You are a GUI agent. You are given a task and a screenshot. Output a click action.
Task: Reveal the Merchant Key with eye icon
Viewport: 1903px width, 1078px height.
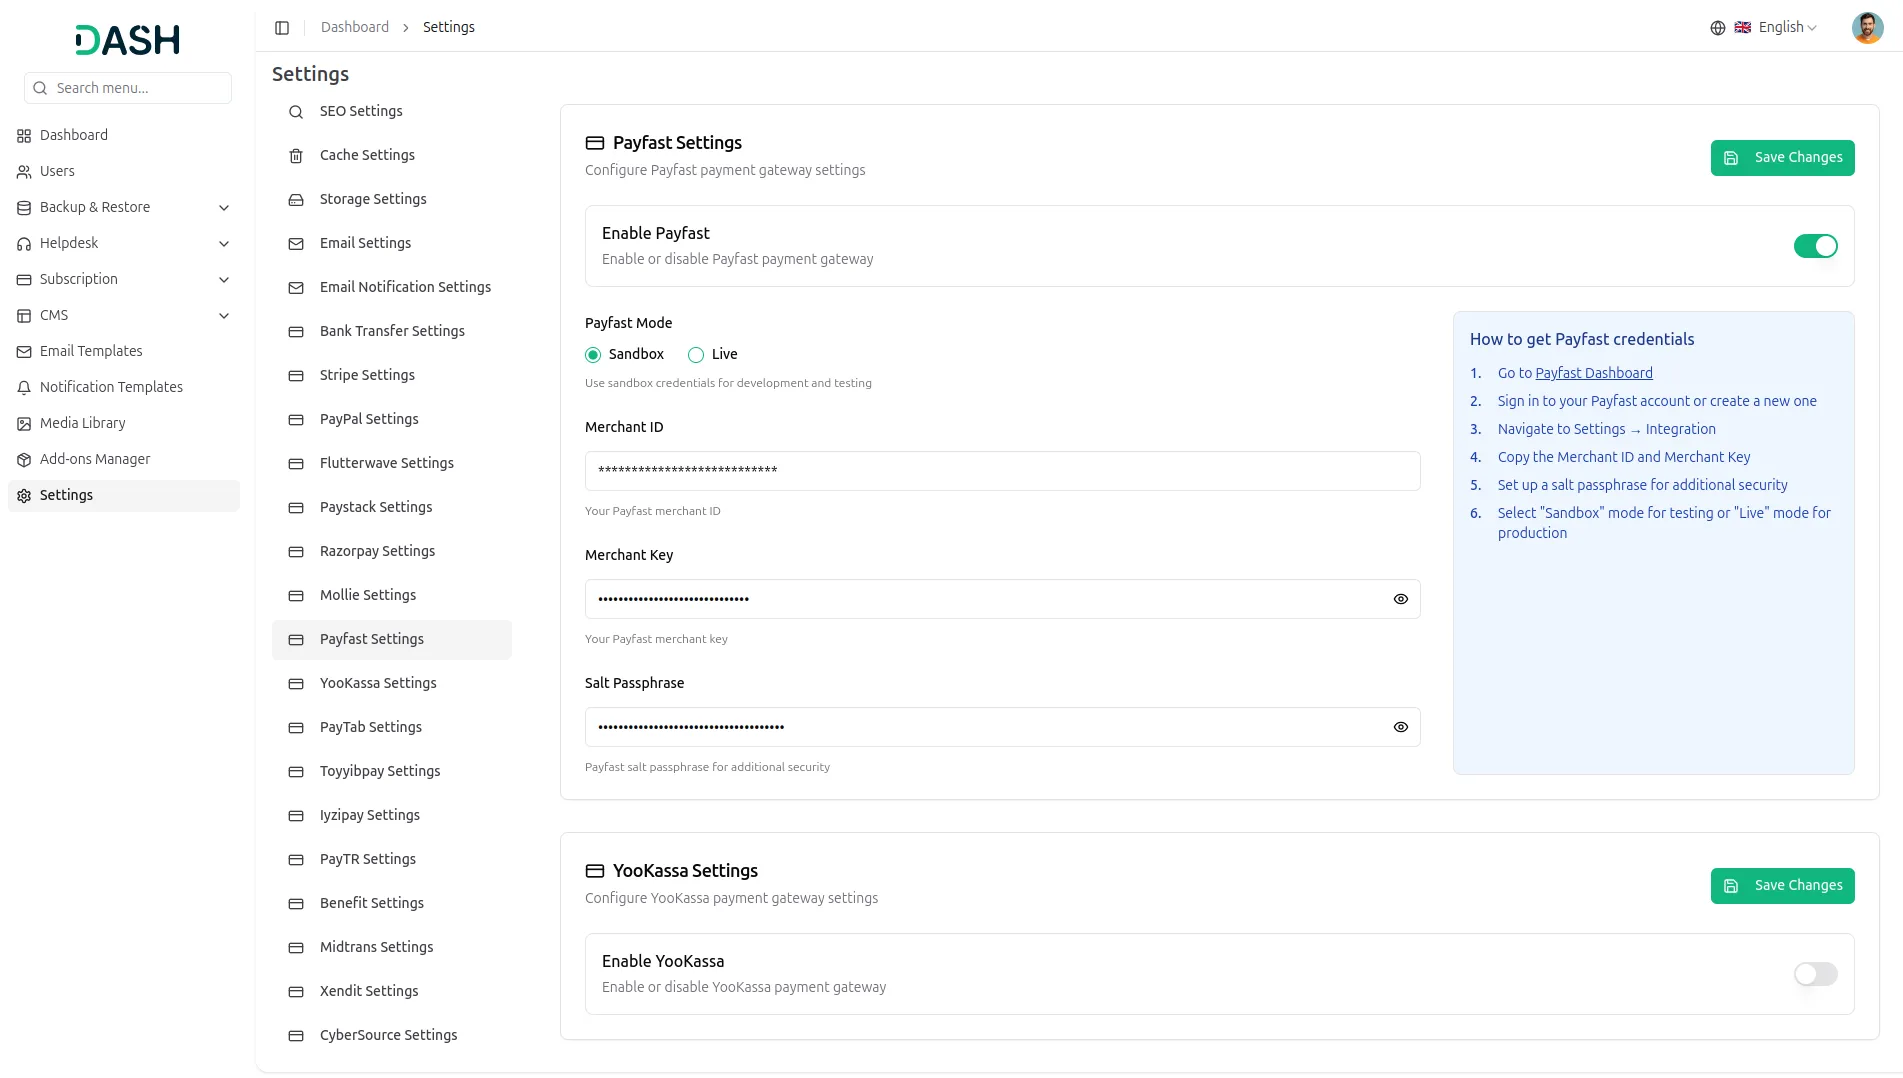(1400, 599)
